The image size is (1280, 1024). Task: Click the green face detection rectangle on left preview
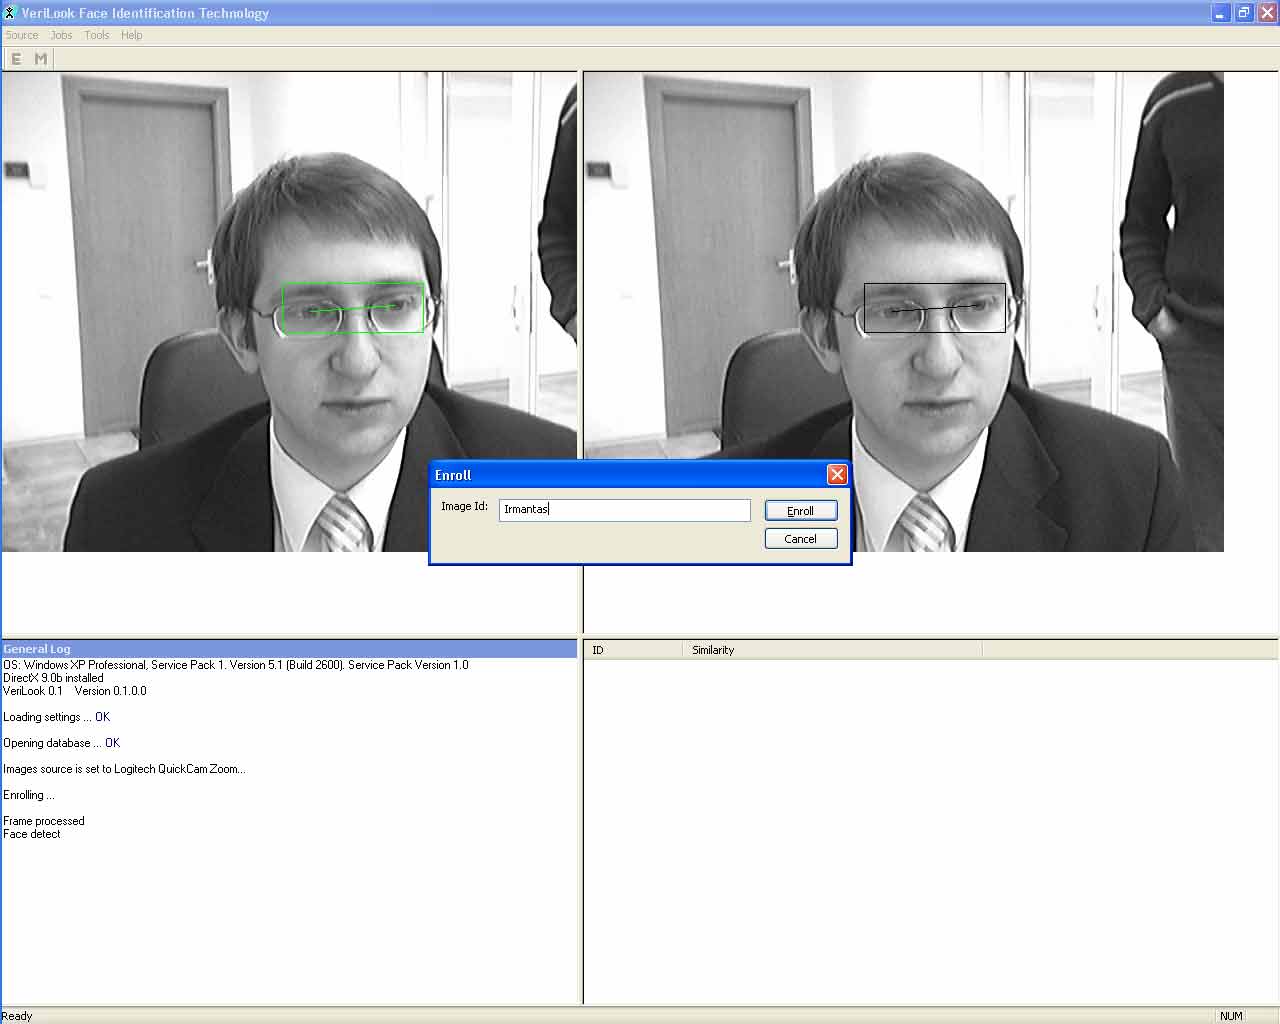click(353, 307)
